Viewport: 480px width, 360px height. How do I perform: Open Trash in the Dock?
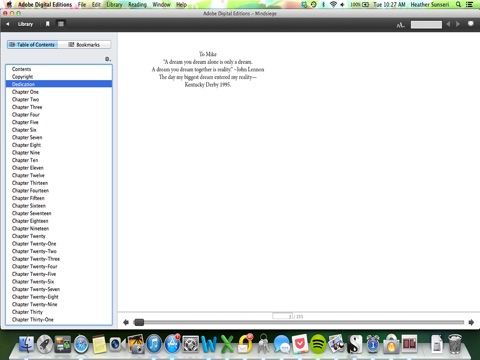click(x=454, y=344)
